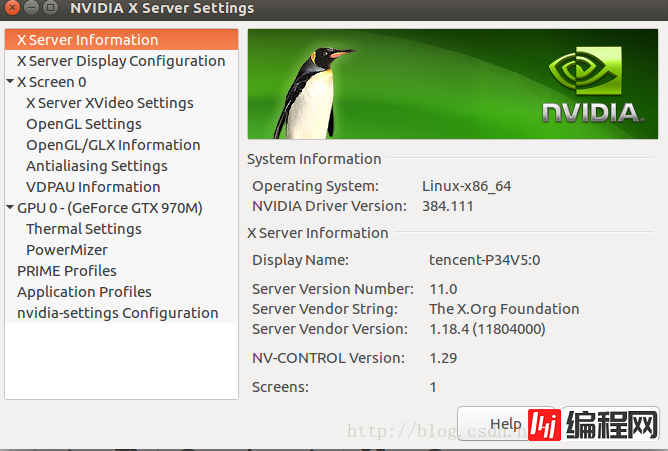Click the Screens label
This screenshot has height=451, width=668.
point(280,387)
